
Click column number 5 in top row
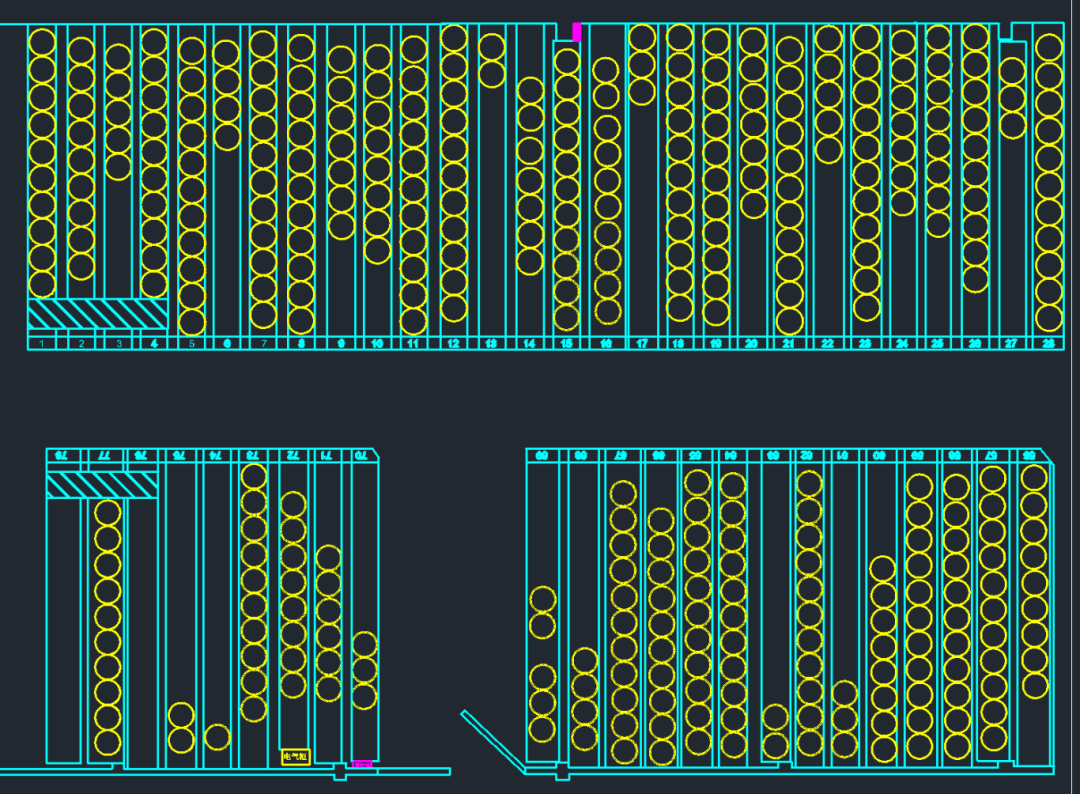coord(192,343)
